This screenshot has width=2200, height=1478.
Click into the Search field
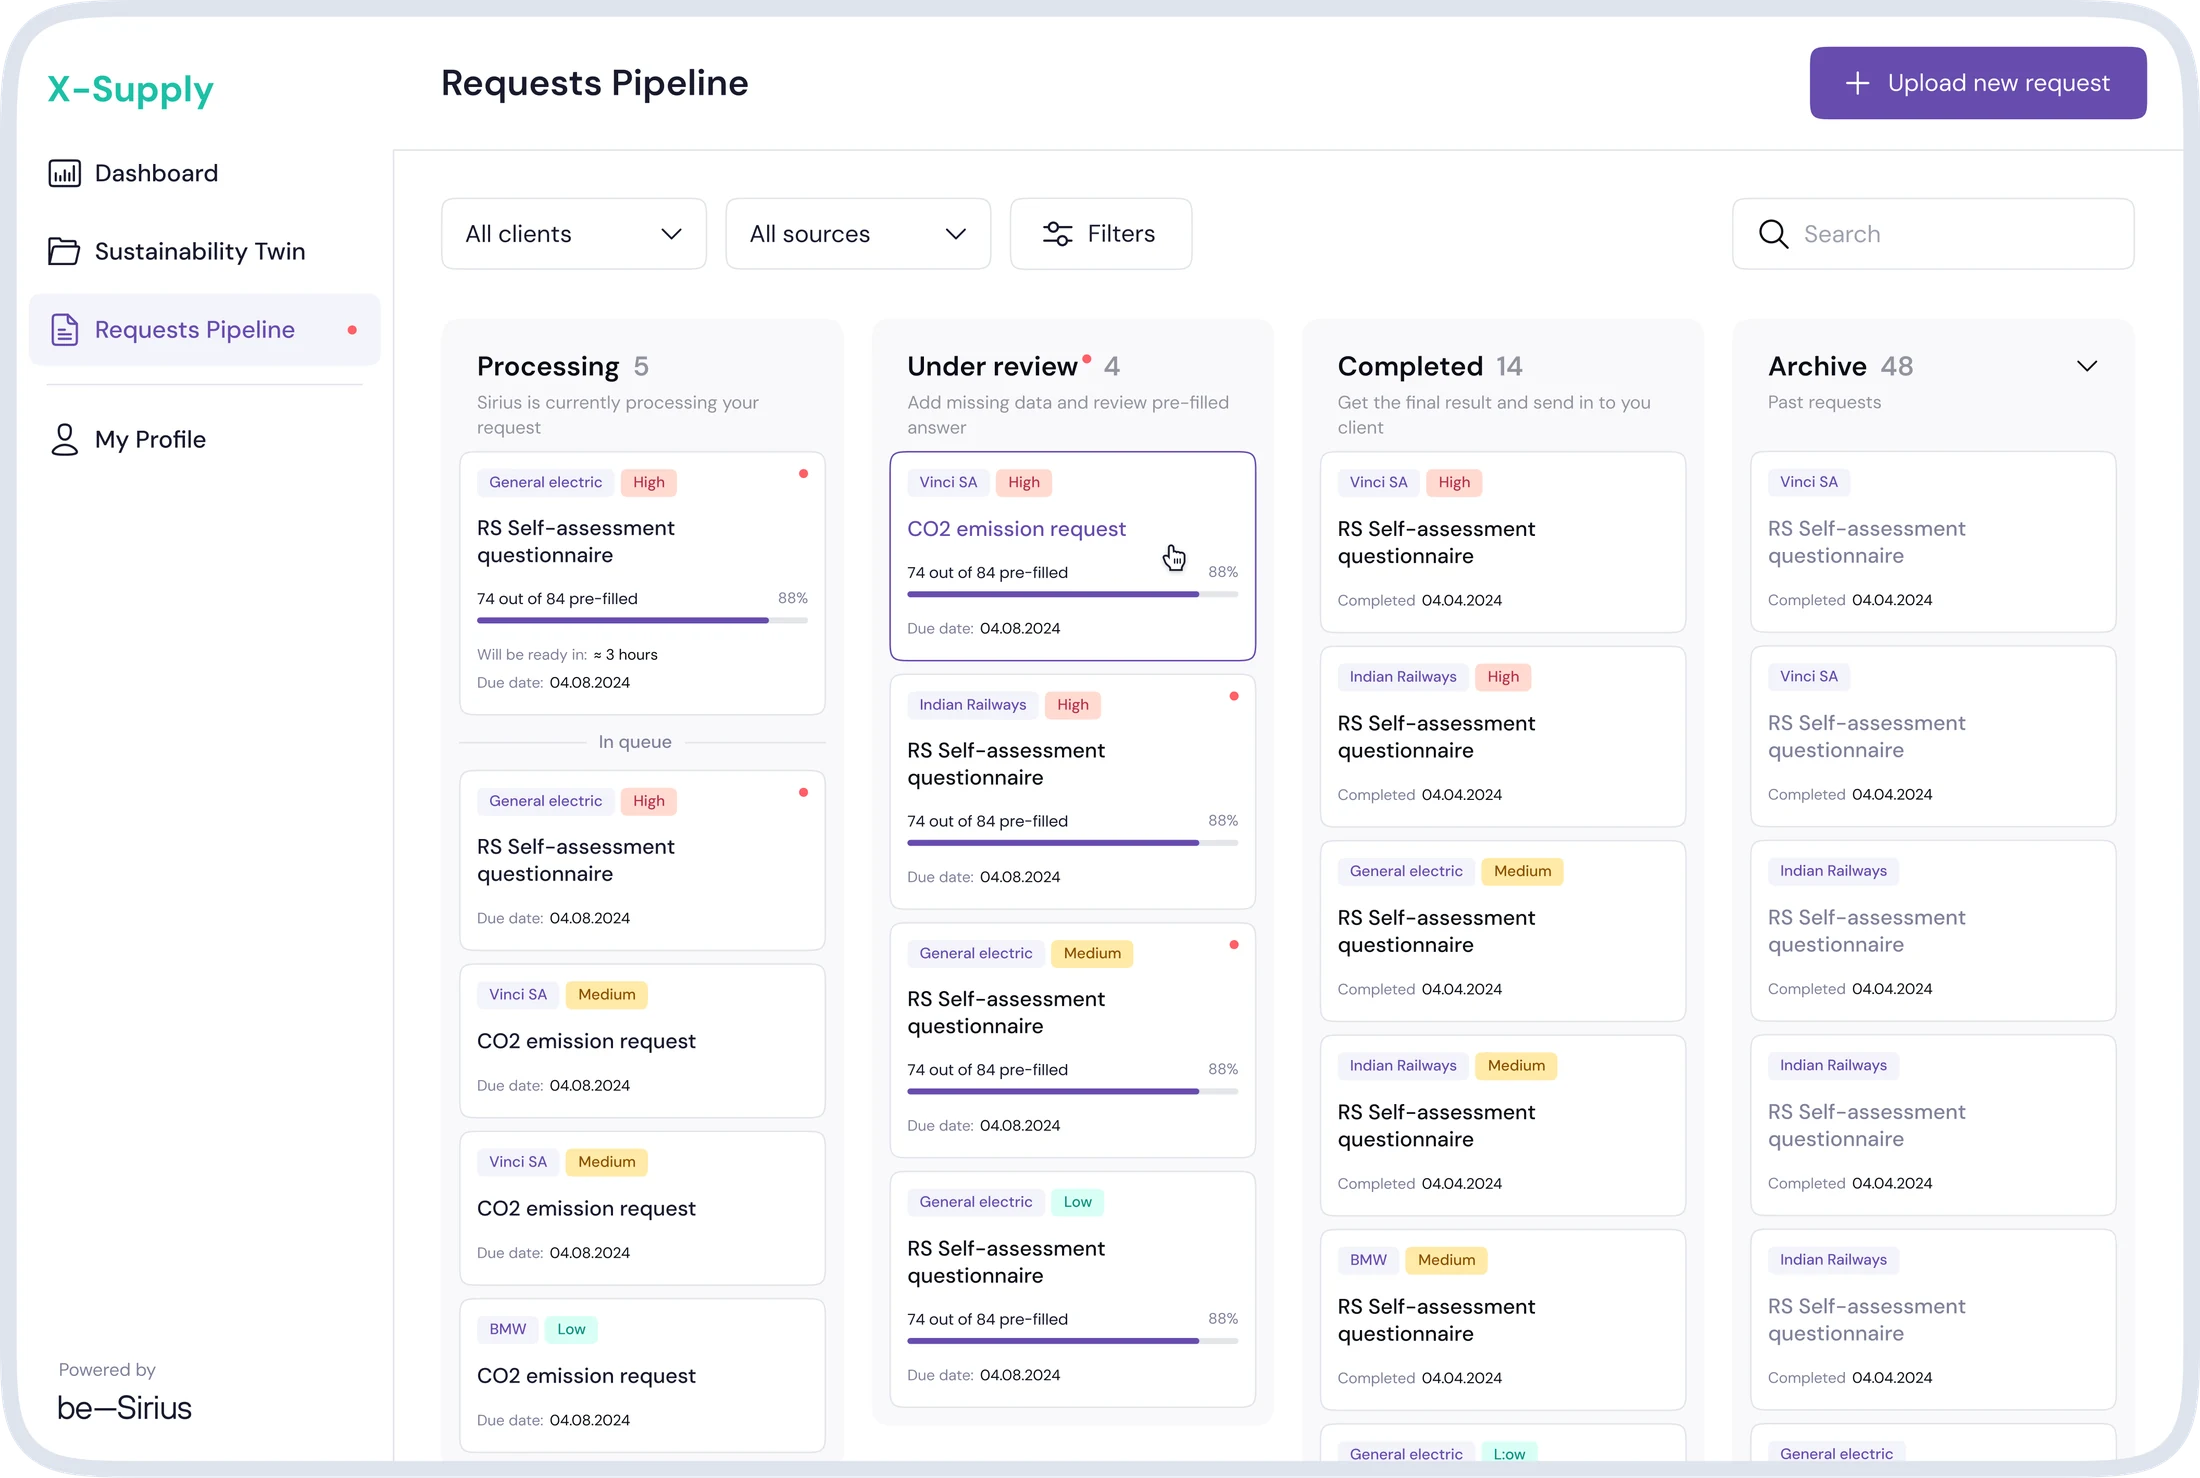click(x=1933, y=234)
